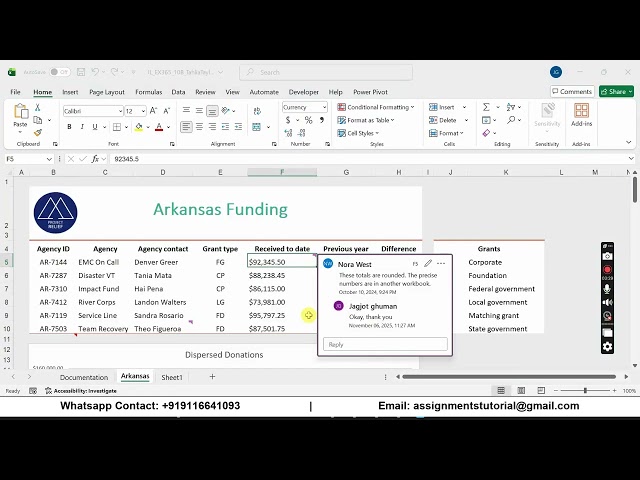Open the Formulas ribbon tab
Image resolution: width=640 pixels, height=480 pixels.
click(149, 92)
